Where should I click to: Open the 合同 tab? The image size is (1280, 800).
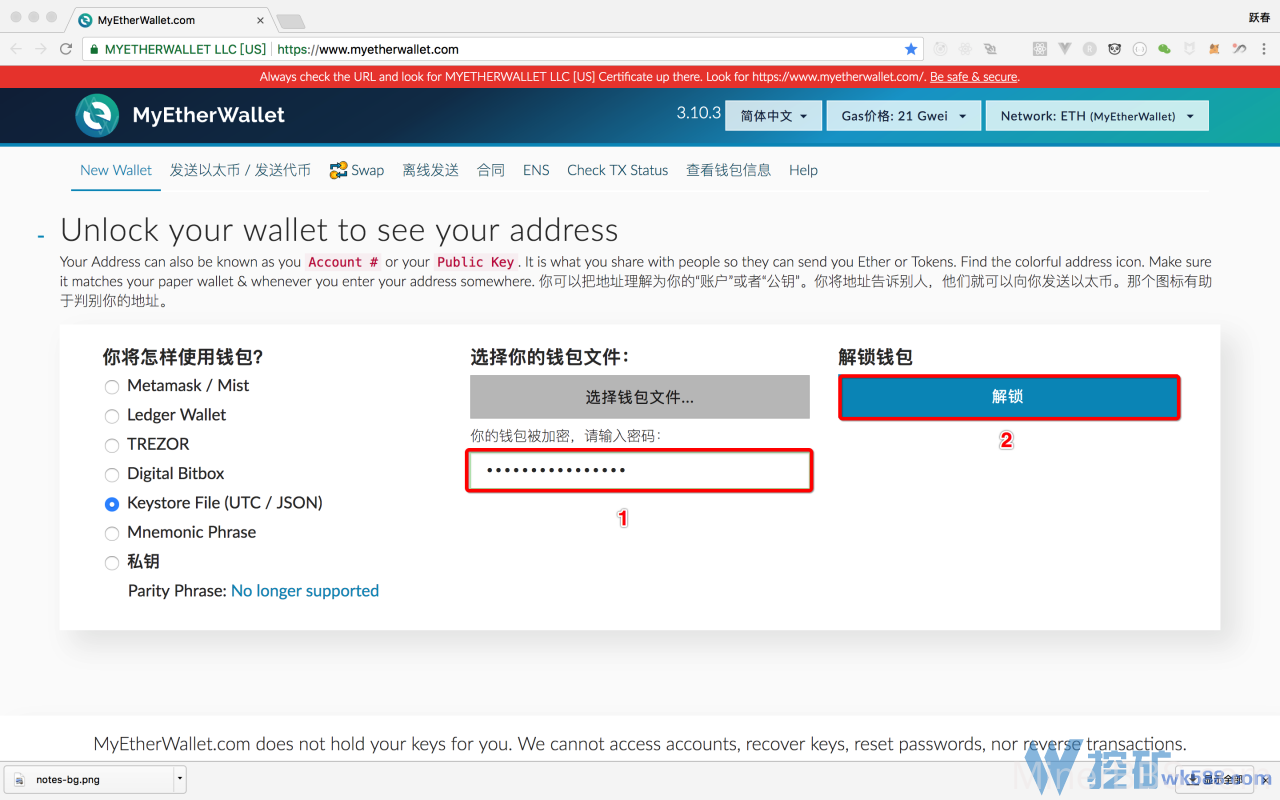point(491,170)
